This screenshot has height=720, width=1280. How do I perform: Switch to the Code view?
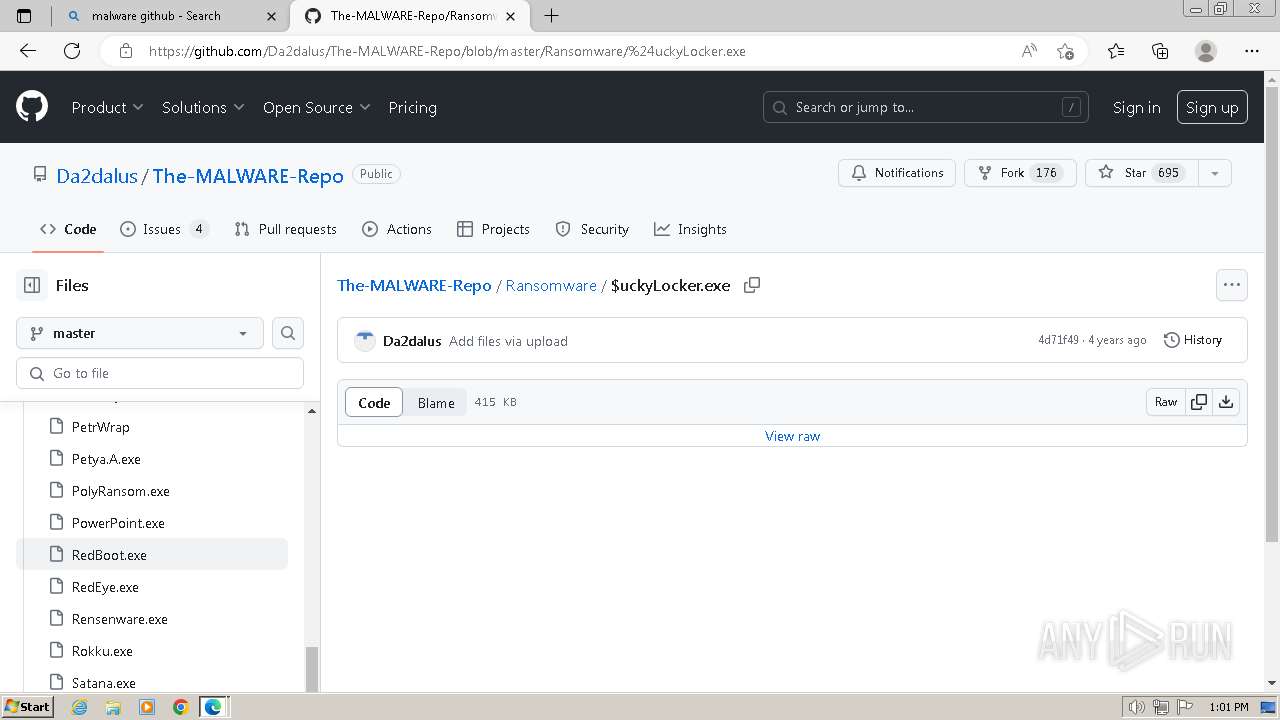pos(374,402)
